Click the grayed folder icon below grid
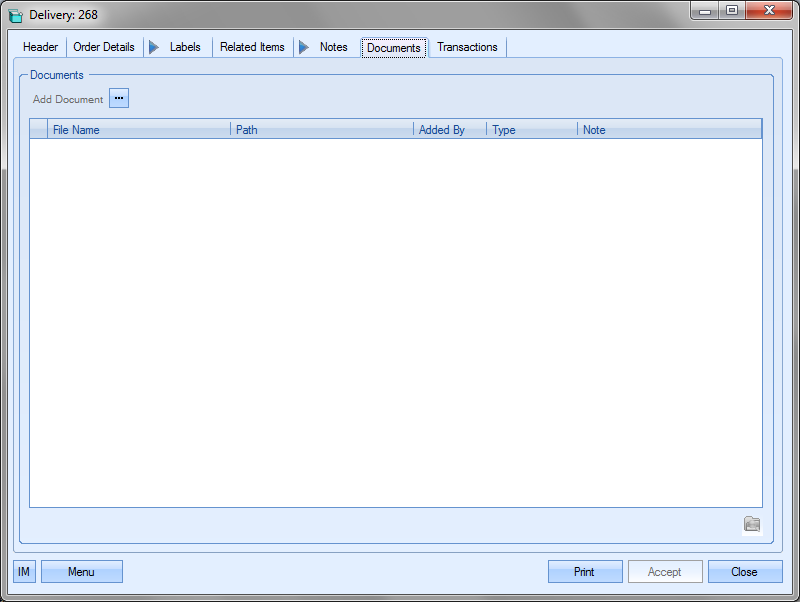This screenshot has width=800, height=602. 753,524
